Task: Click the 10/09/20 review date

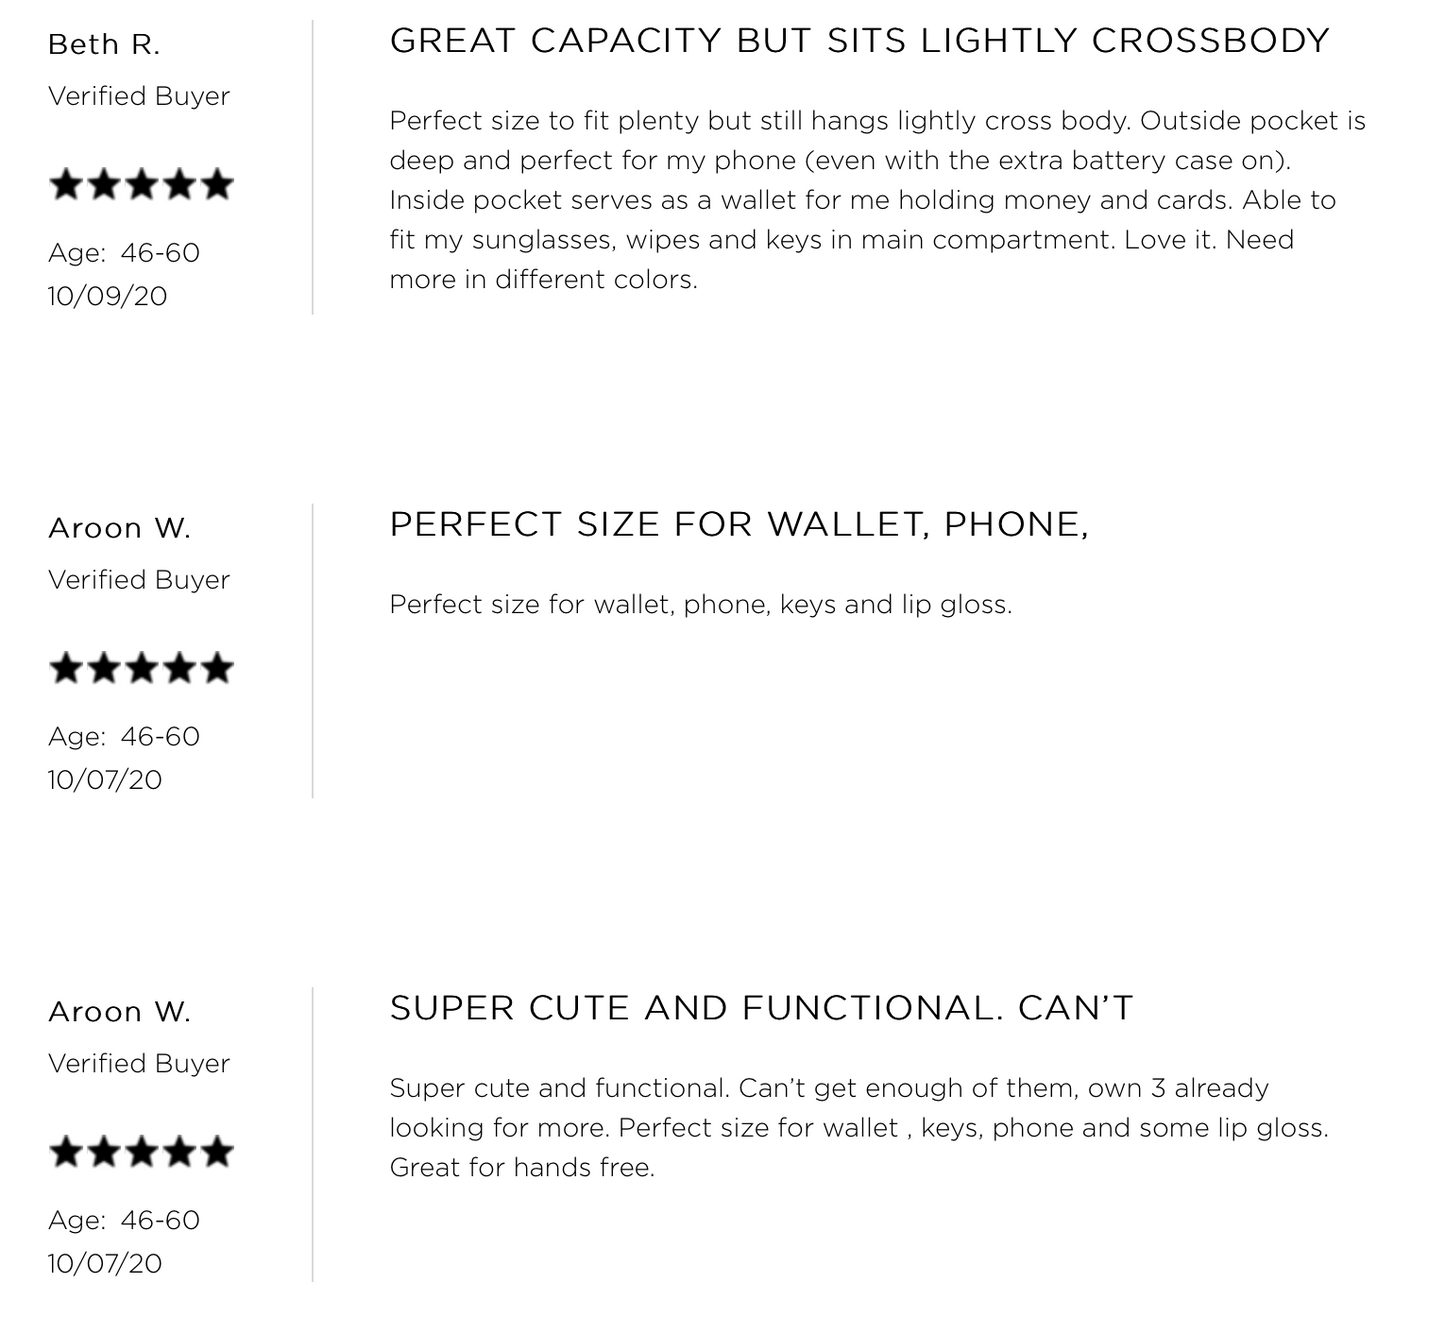Action: (107, 296)
